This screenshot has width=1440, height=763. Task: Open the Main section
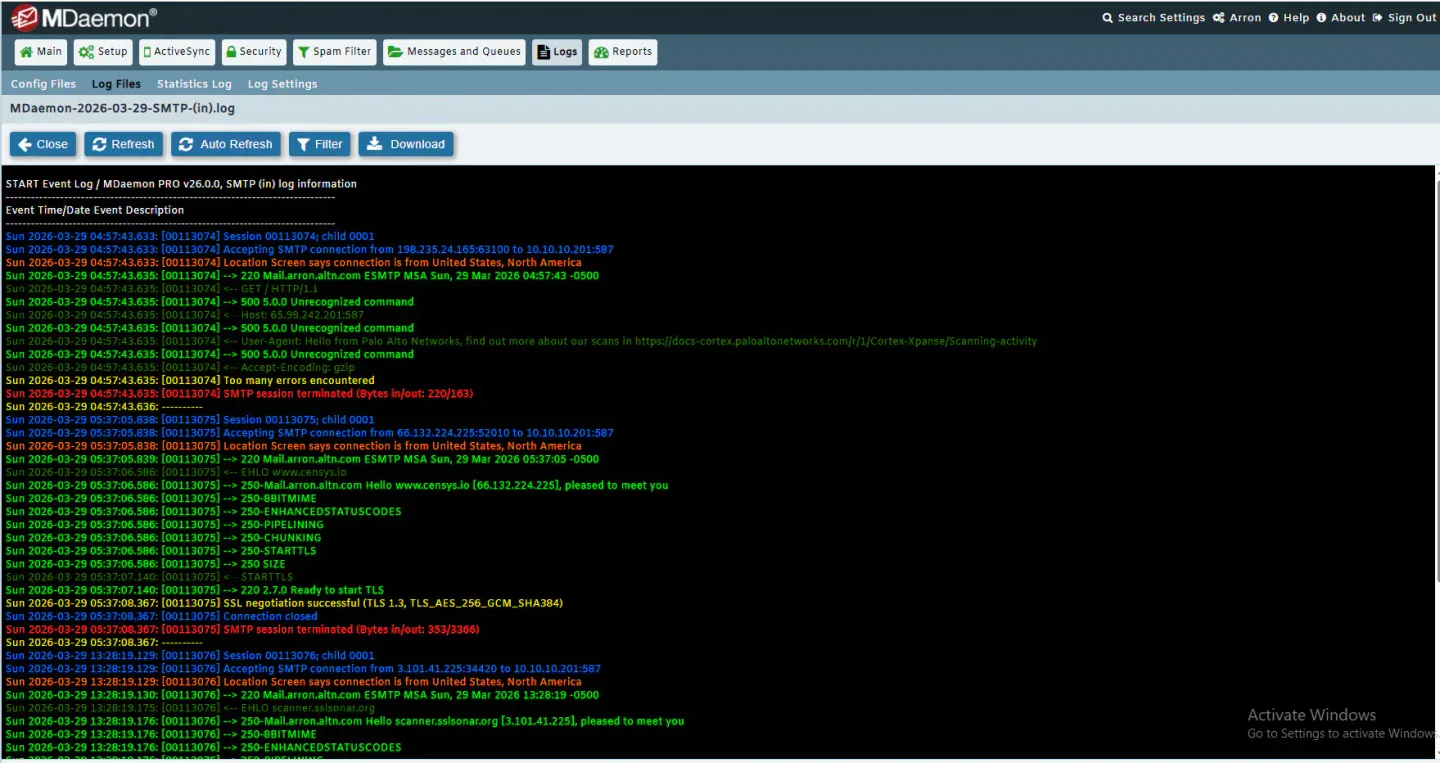click(x=40, y=52)
